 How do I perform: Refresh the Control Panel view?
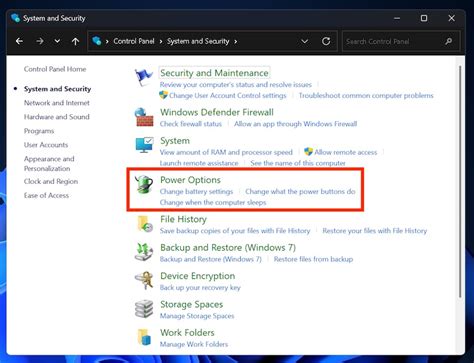(x=326, y=41)
